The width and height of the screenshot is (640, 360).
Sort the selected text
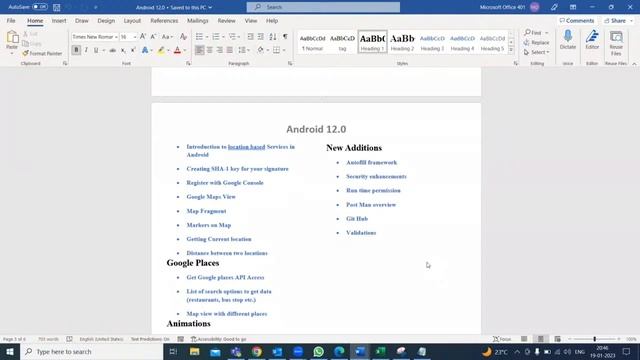(273, 37)
